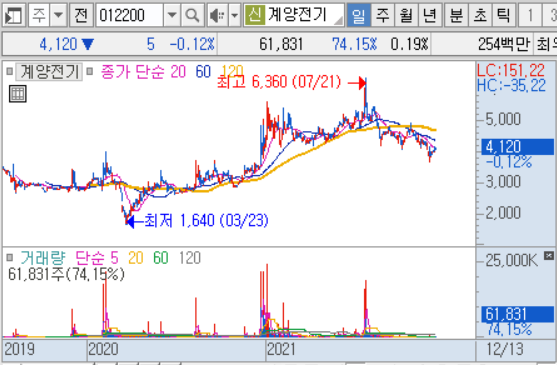Switch to the 년 yearly chart period
This screenshot has height=365, width=557.
coord(430,15)
